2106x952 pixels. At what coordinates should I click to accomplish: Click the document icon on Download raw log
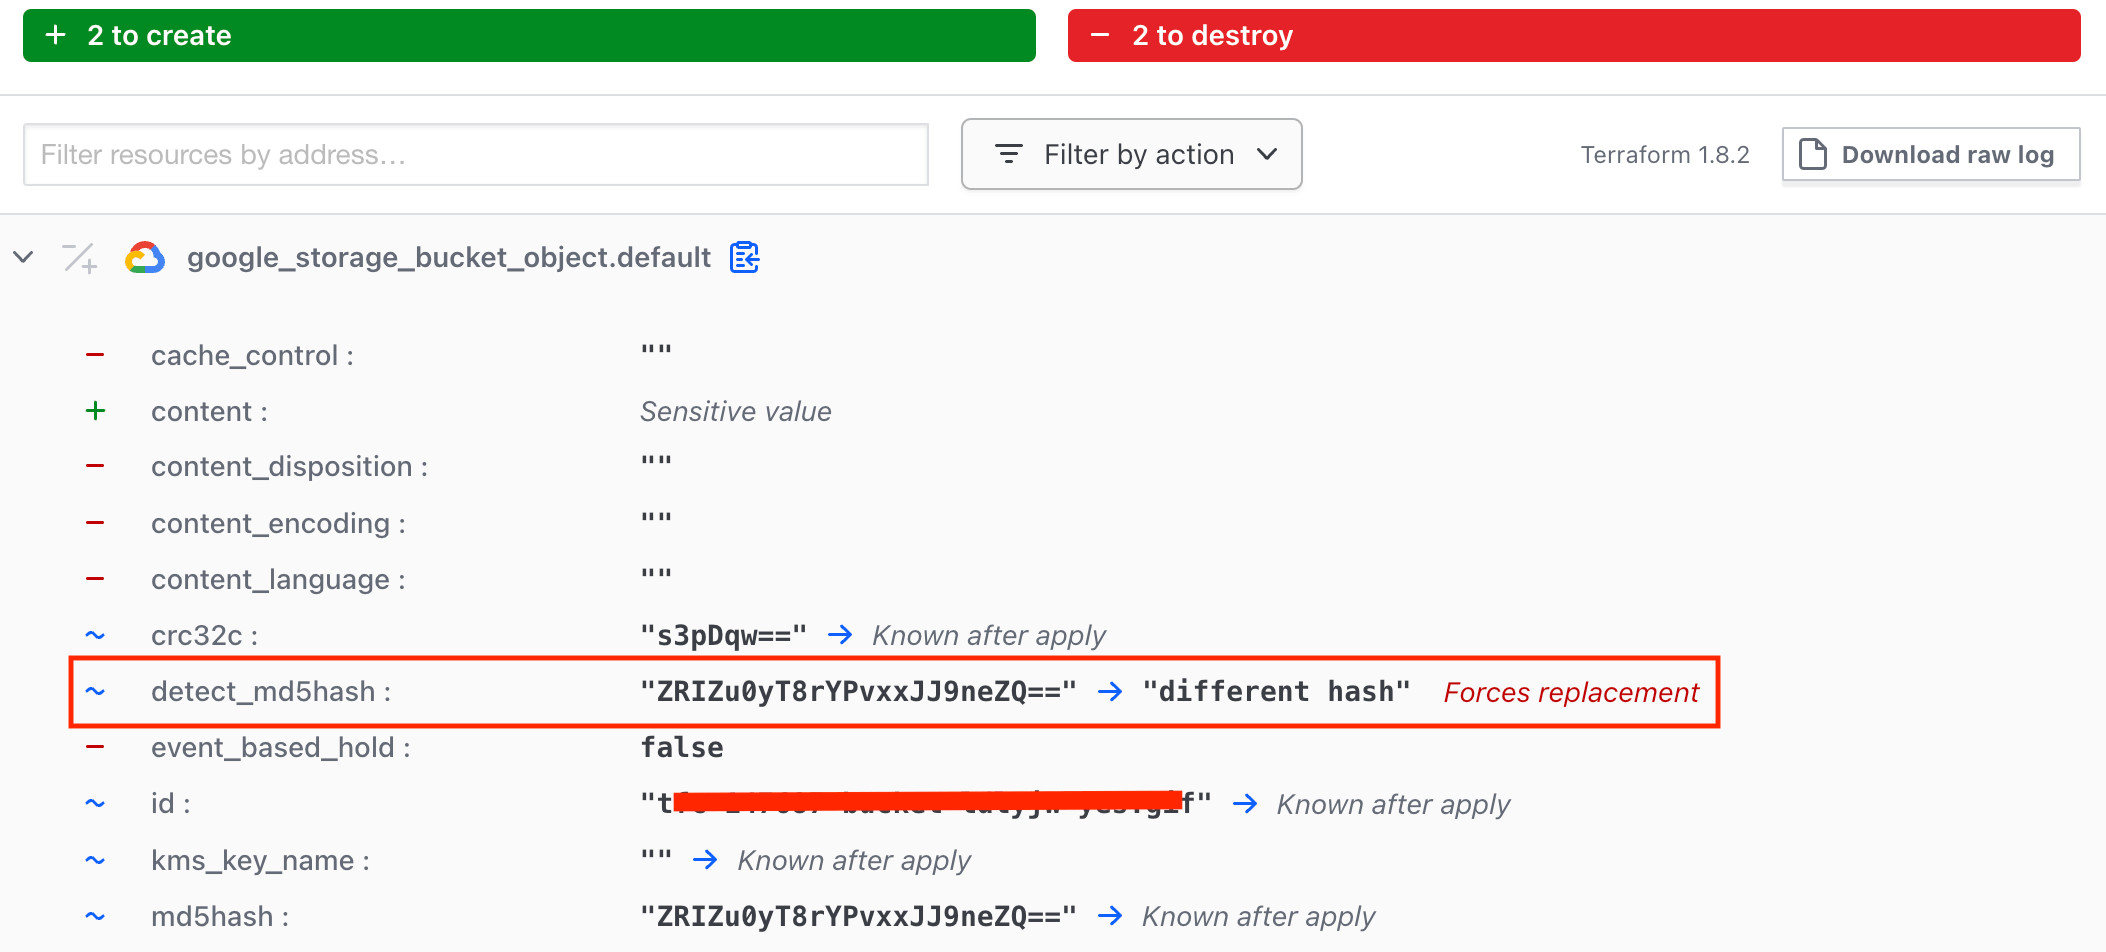pyautogui.click(x=1811, y=153)
